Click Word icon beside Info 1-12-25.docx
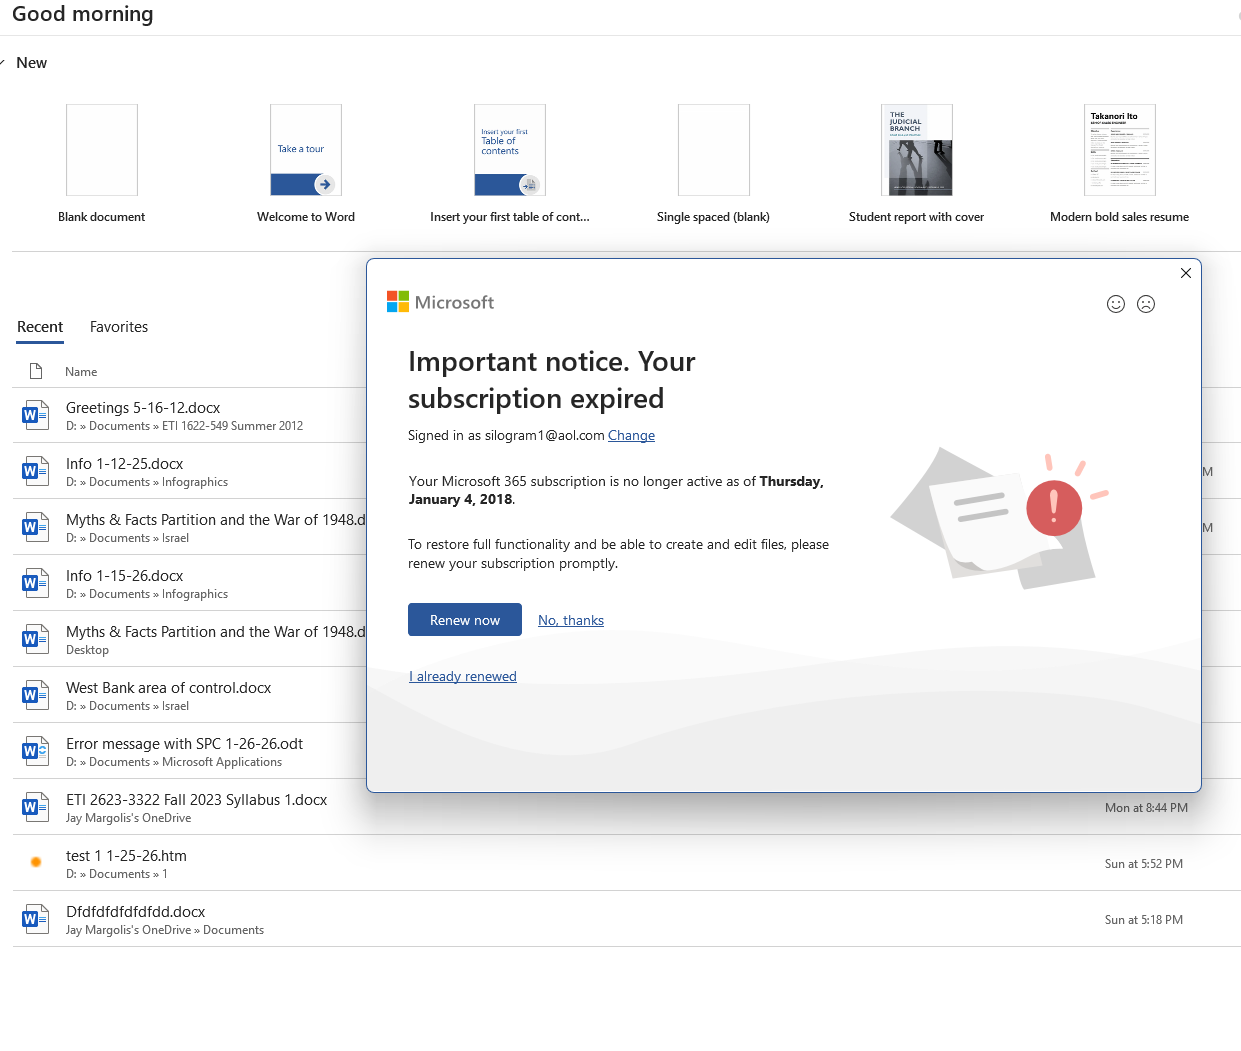 pyautogui.click(x=35, y=471)
